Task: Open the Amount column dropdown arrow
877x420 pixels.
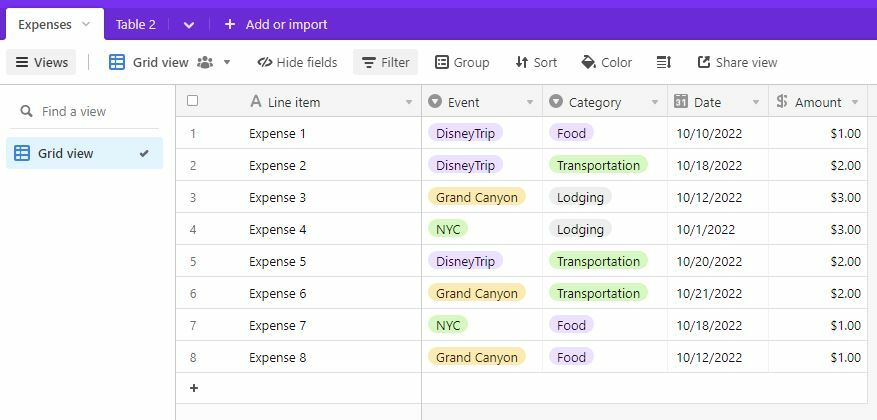Action: [x=854, y=102]
